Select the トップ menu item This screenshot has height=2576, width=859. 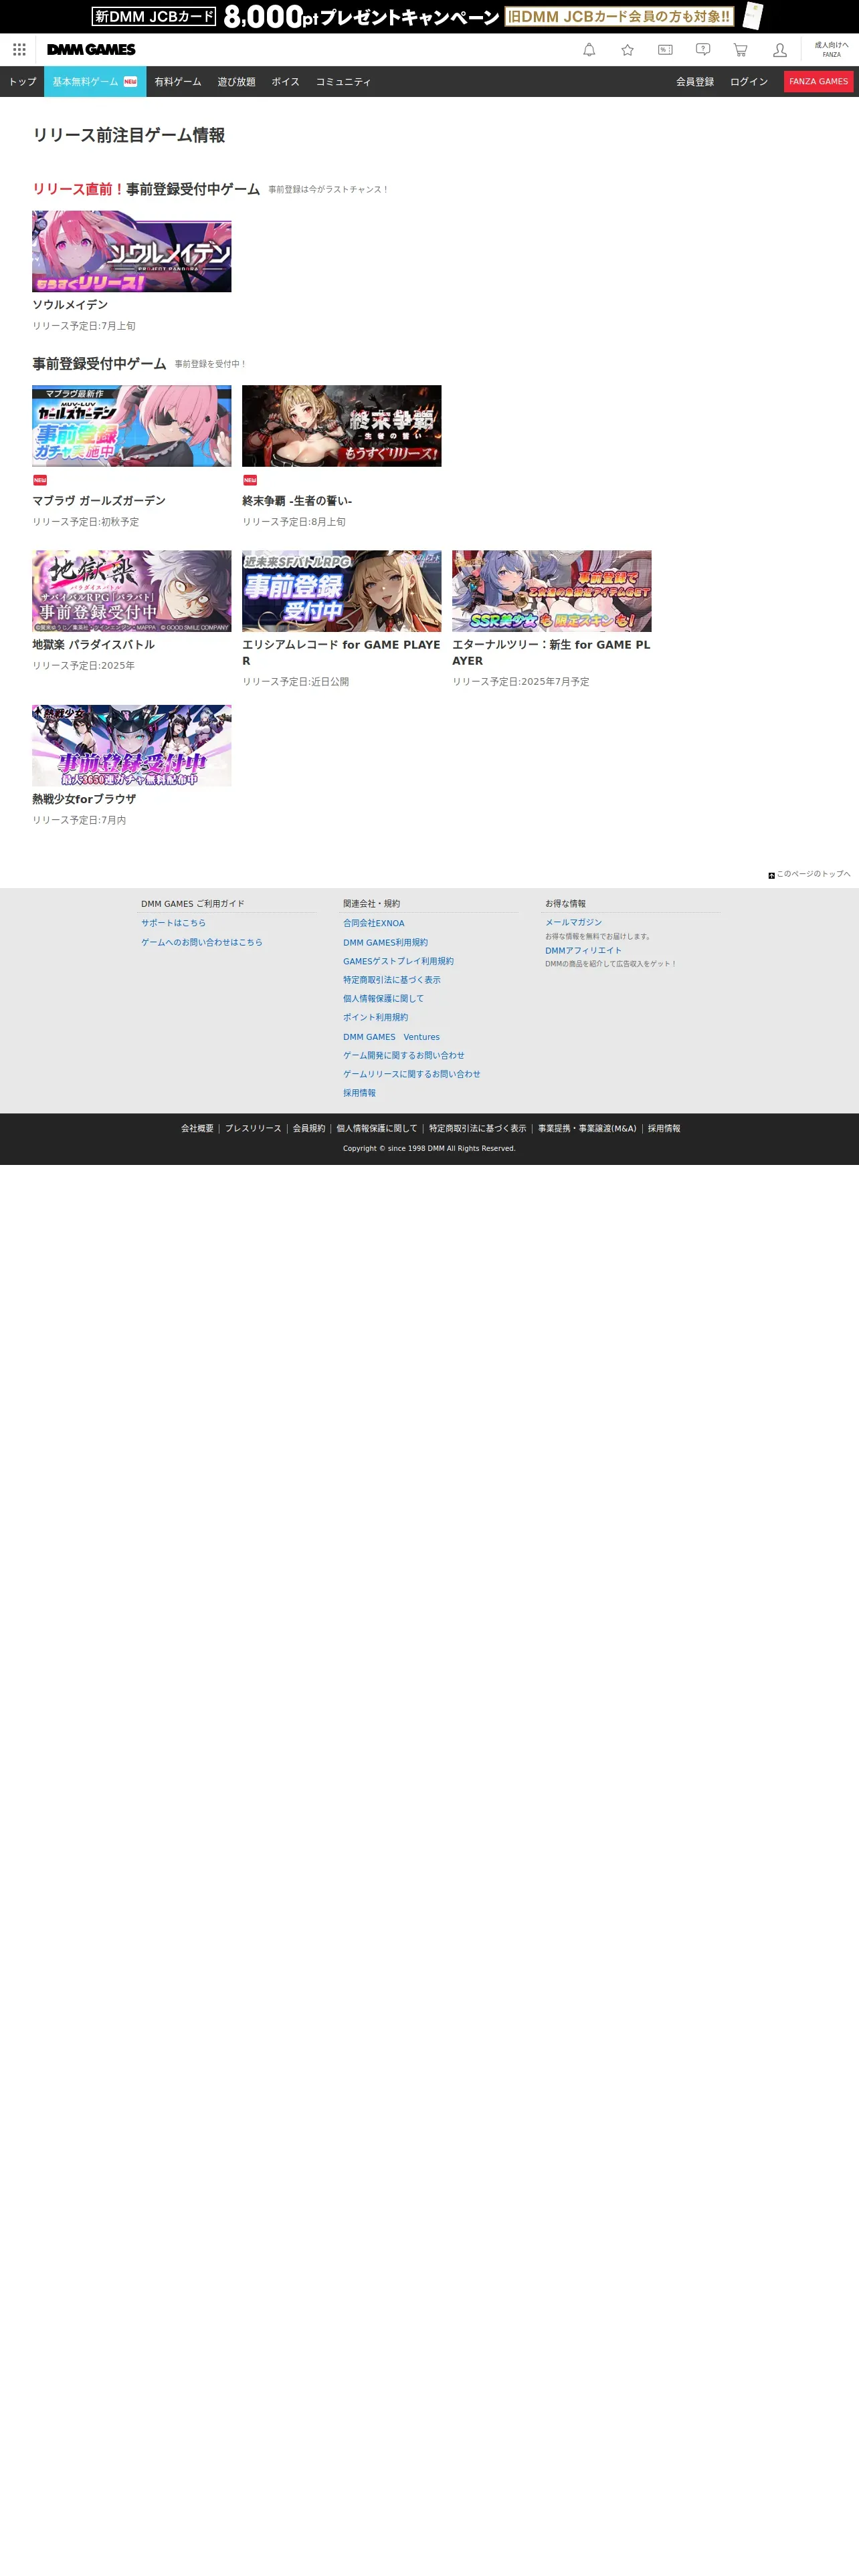click(x=22, y=82)
